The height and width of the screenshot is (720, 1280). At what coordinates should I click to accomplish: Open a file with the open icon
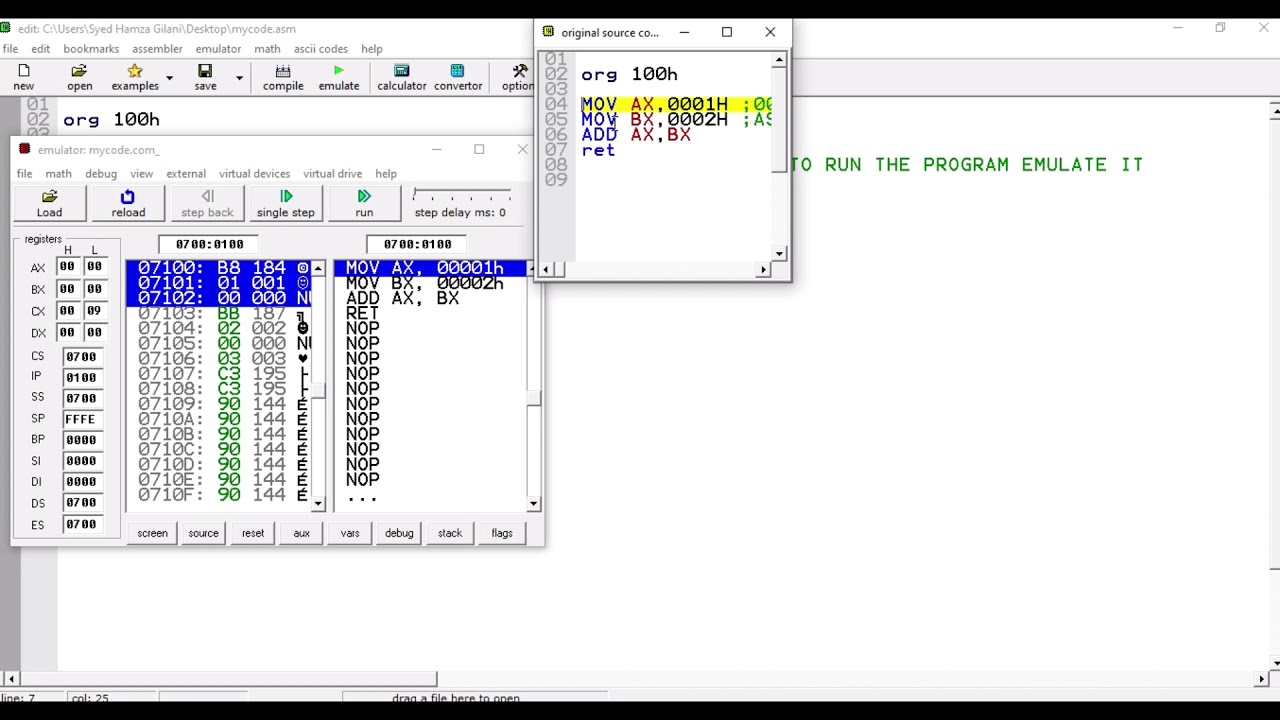79,77
